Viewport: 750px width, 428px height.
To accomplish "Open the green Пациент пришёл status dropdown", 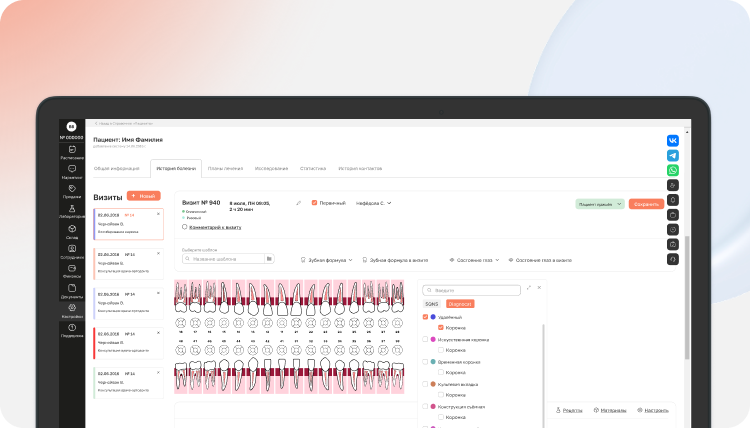I will tap(600, 204).
